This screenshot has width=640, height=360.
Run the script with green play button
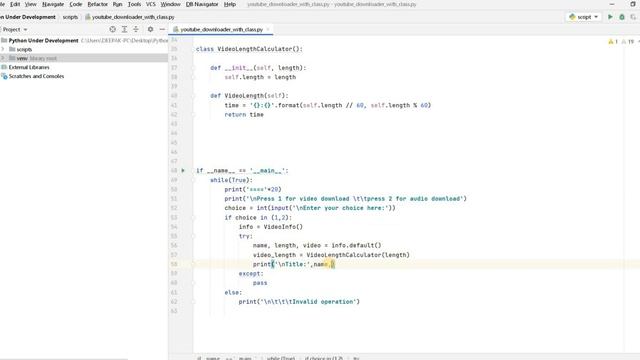pyautogui.click(x=610, y=17)
